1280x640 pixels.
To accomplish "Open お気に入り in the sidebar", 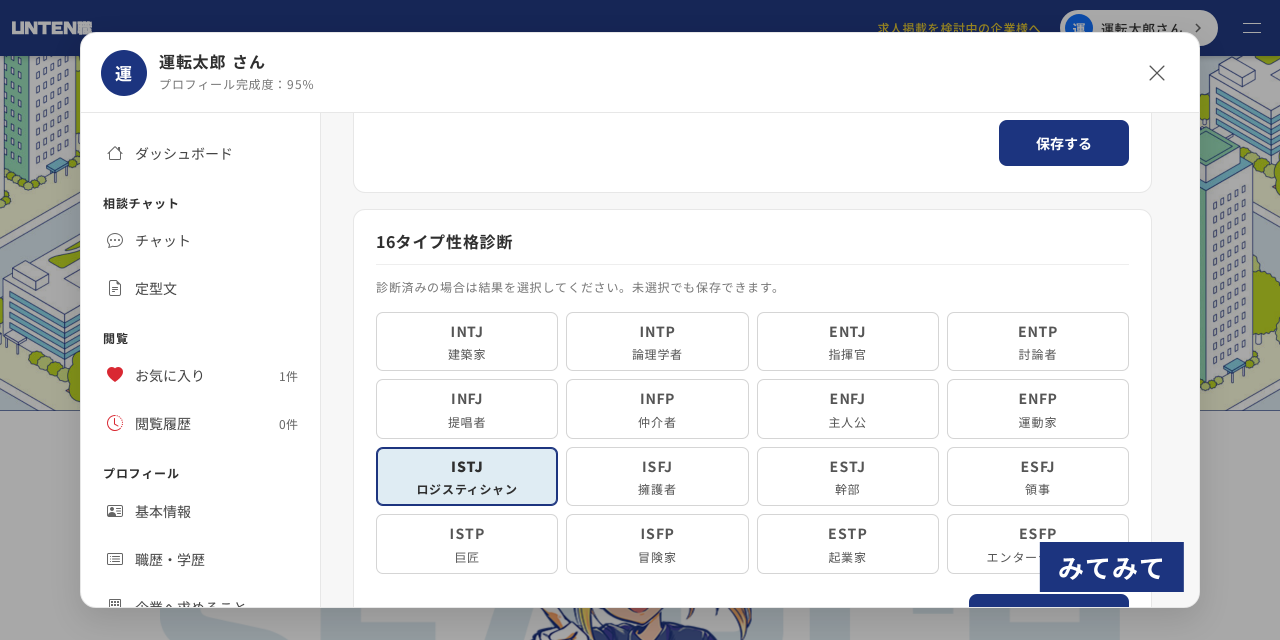I will click(x=200, y=375).
